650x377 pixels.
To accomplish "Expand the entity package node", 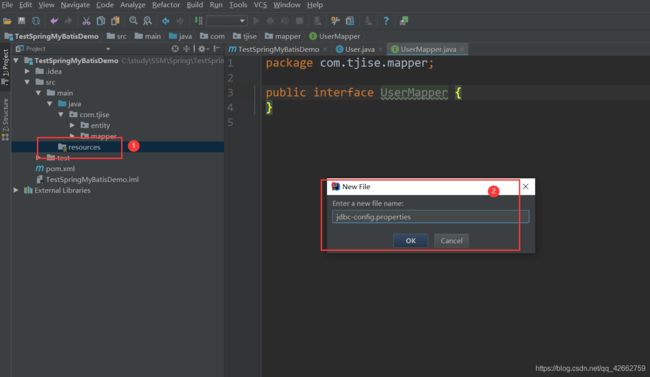I will [72, 125].
